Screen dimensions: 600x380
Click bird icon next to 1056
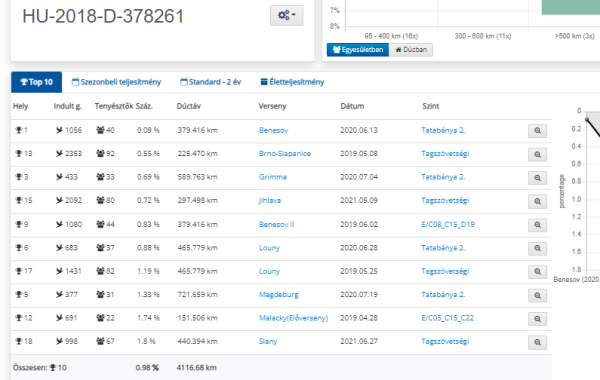coord(59,130)
